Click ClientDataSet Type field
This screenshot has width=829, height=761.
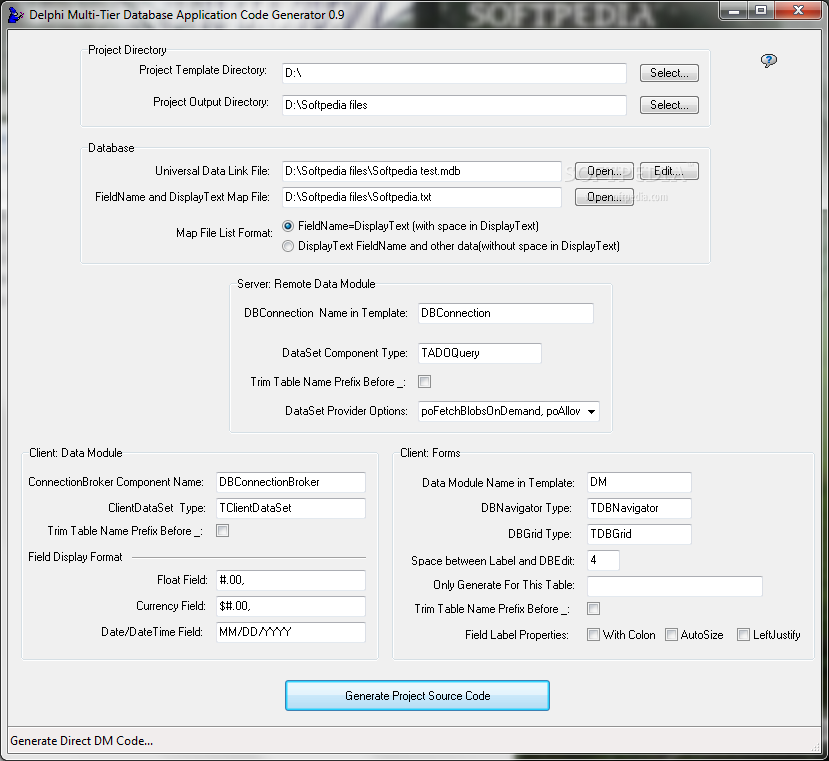coord(291,508)
